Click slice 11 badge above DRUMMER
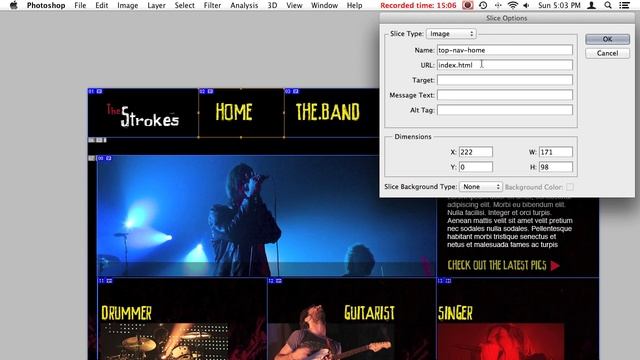This screenshot has height=360, width=640. tap(105, 281)
